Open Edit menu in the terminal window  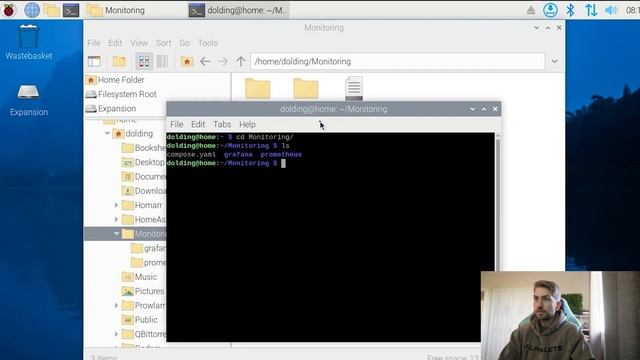click(x=198, y=124)
